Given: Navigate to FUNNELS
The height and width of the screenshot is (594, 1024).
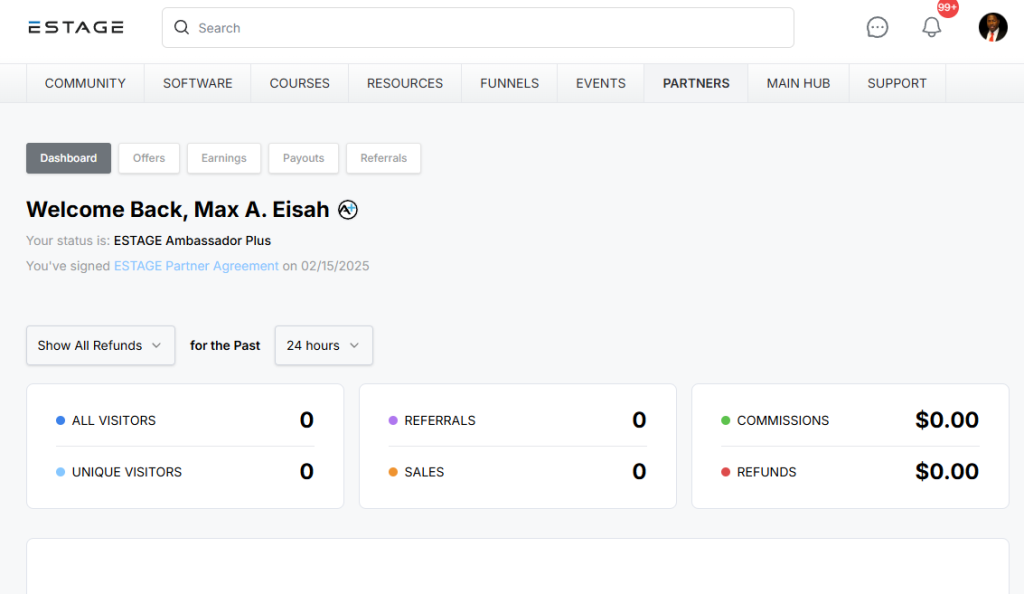Looking at the screenshot, I should coord(509,84).
